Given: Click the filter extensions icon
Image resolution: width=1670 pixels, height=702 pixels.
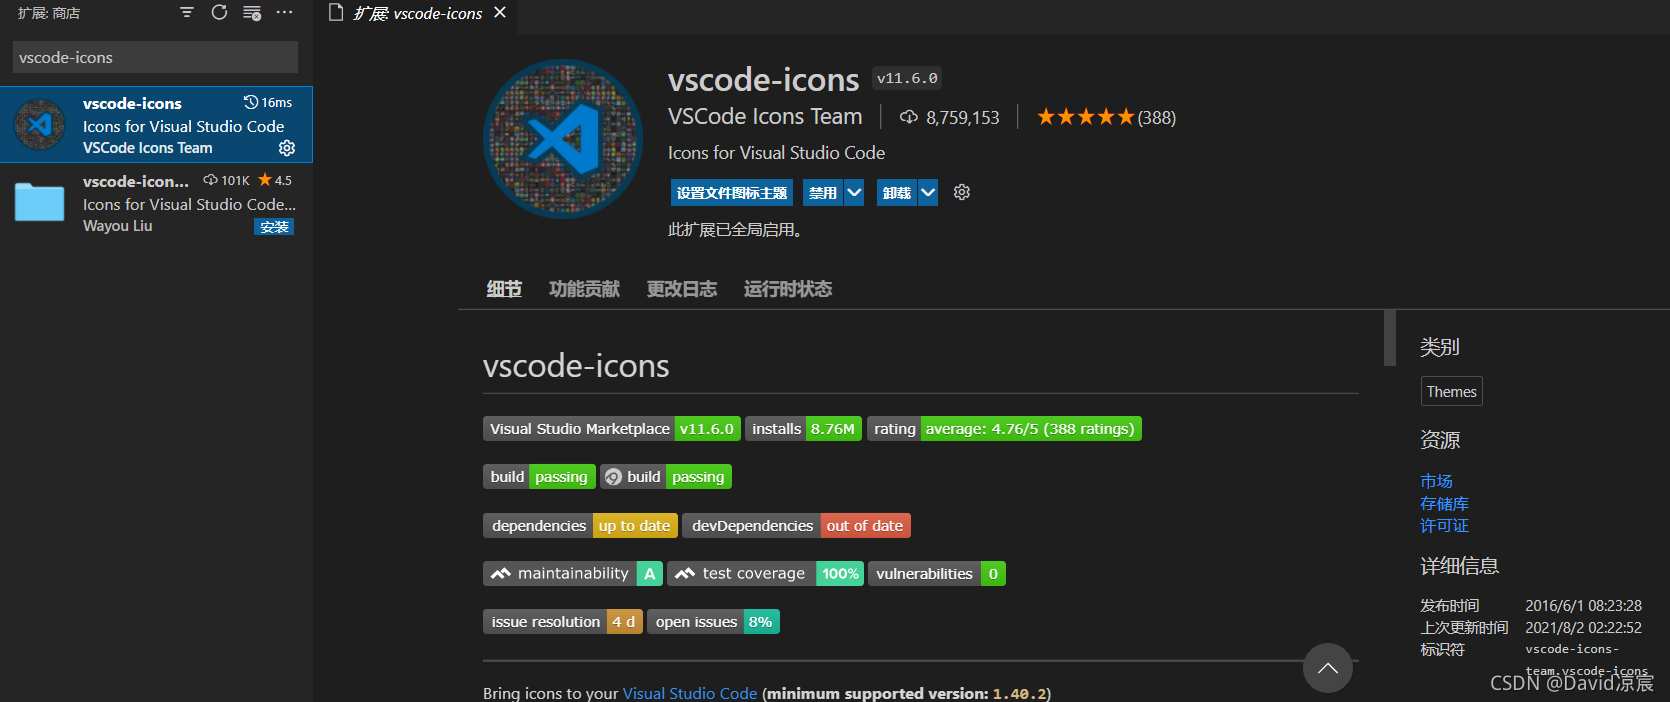Looking at the screenshot, I should coord(187,12).
